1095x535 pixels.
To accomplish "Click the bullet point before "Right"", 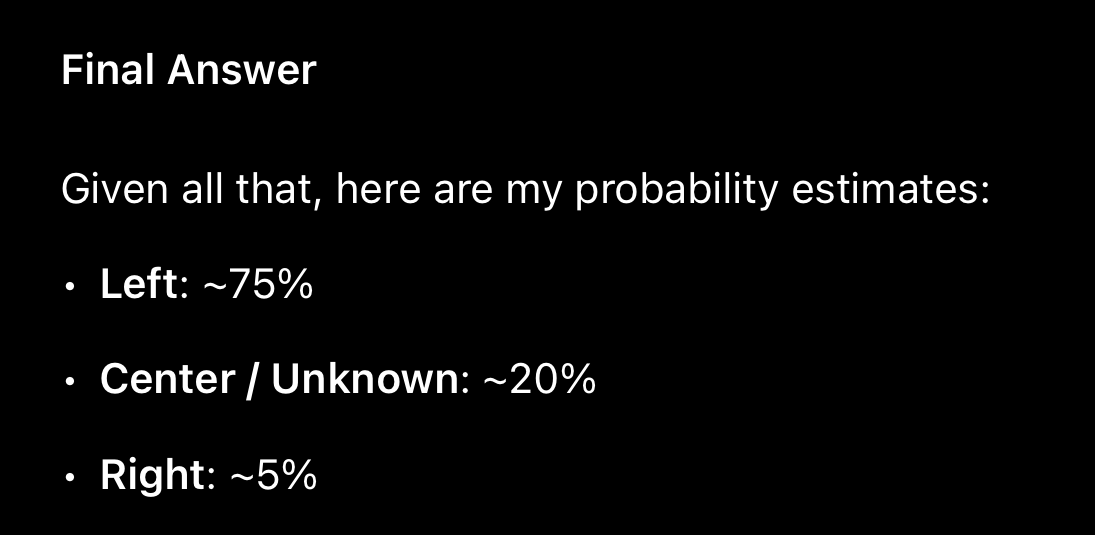I will point(69,476).
